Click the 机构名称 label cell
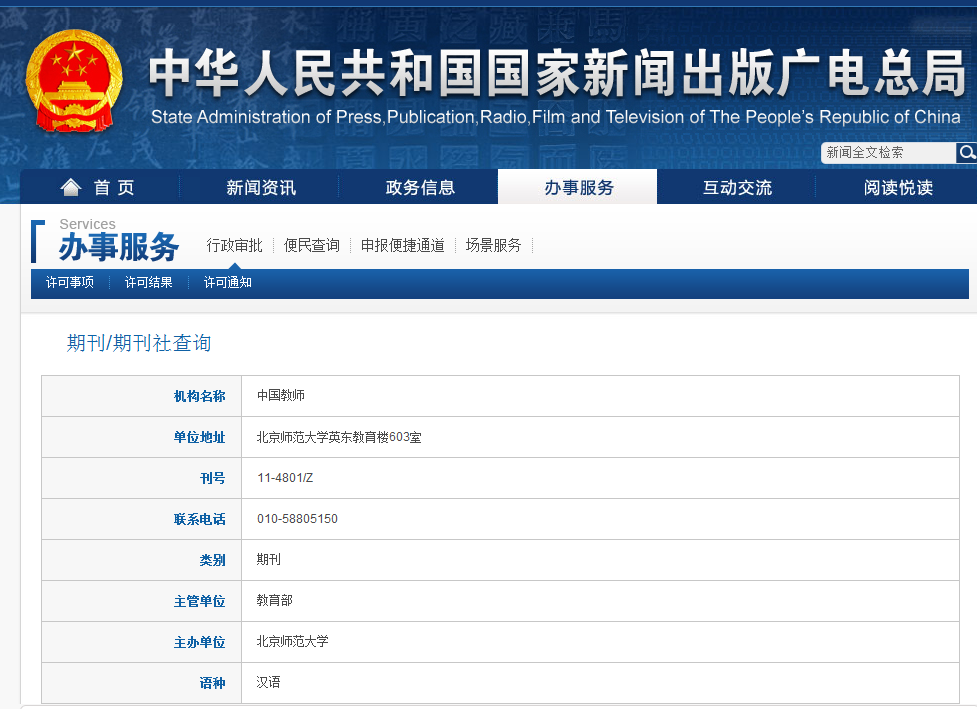The width and height of the screenshot is (977, 709). (141, 396)
